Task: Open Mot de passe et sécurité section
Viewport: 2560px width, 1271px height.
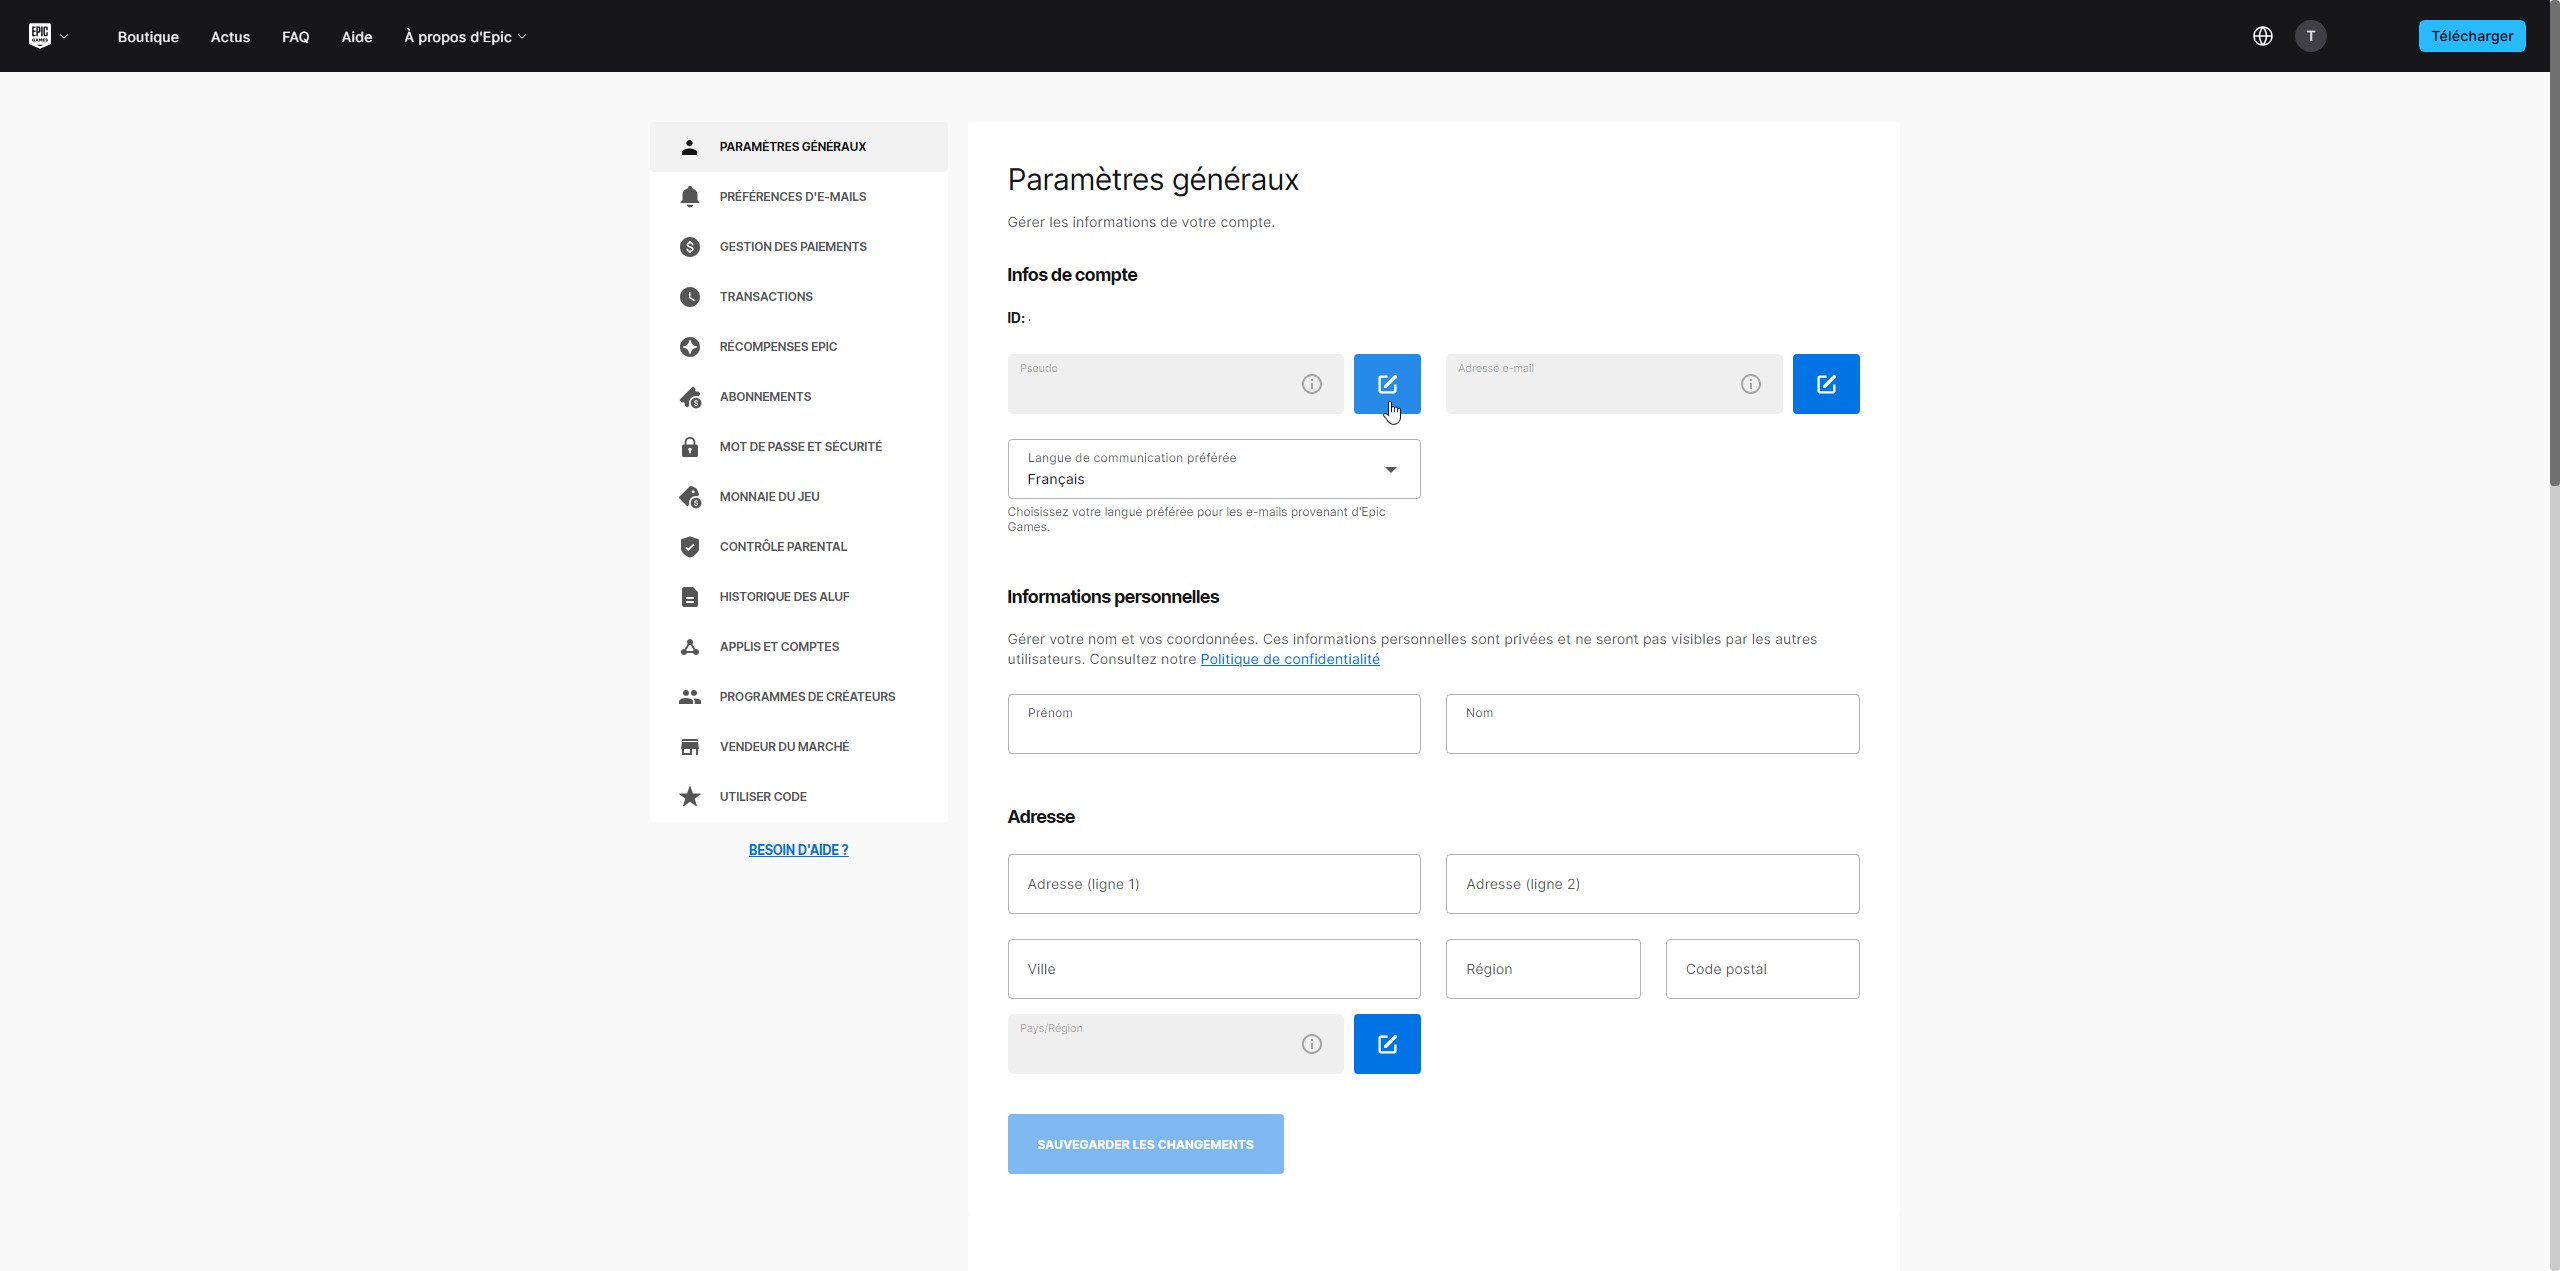Action: [x=800, y=447]
